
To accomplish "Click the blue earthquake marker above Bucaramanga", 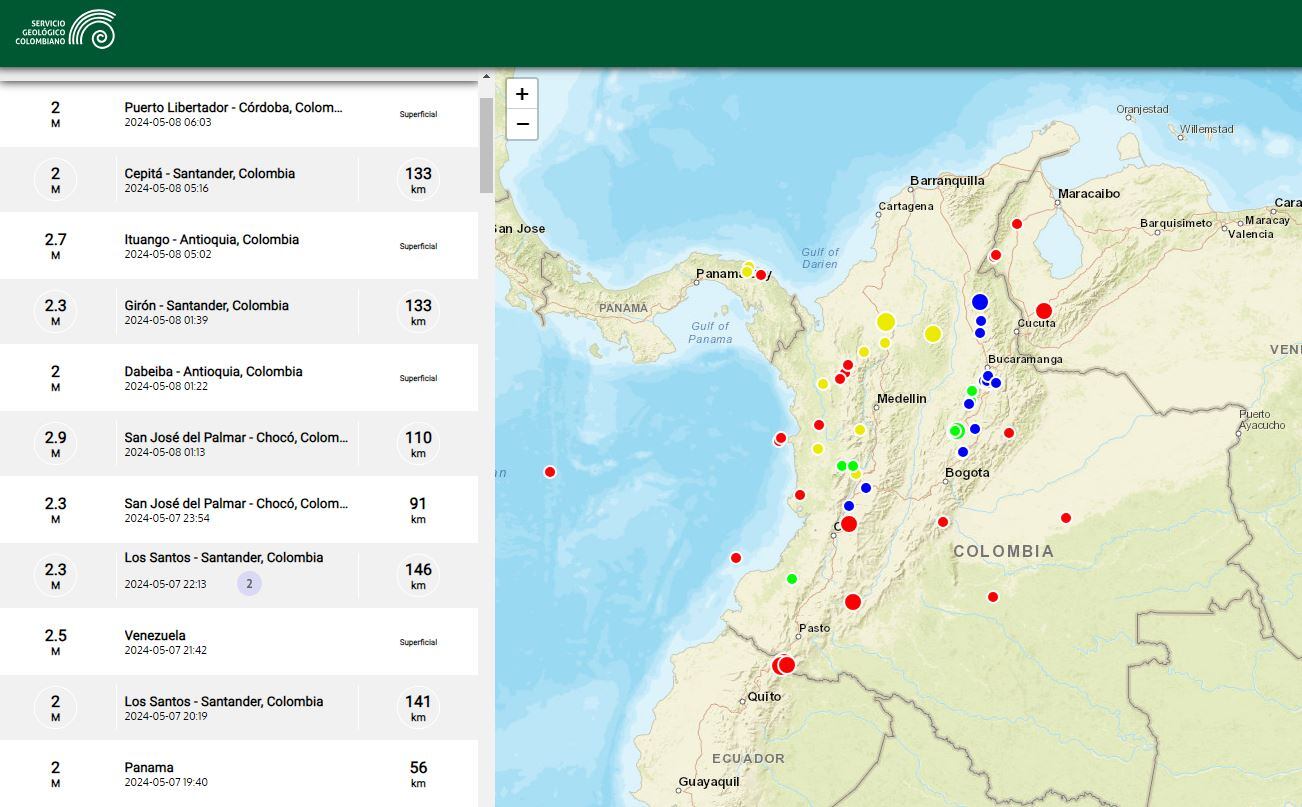I will [979, 301].
